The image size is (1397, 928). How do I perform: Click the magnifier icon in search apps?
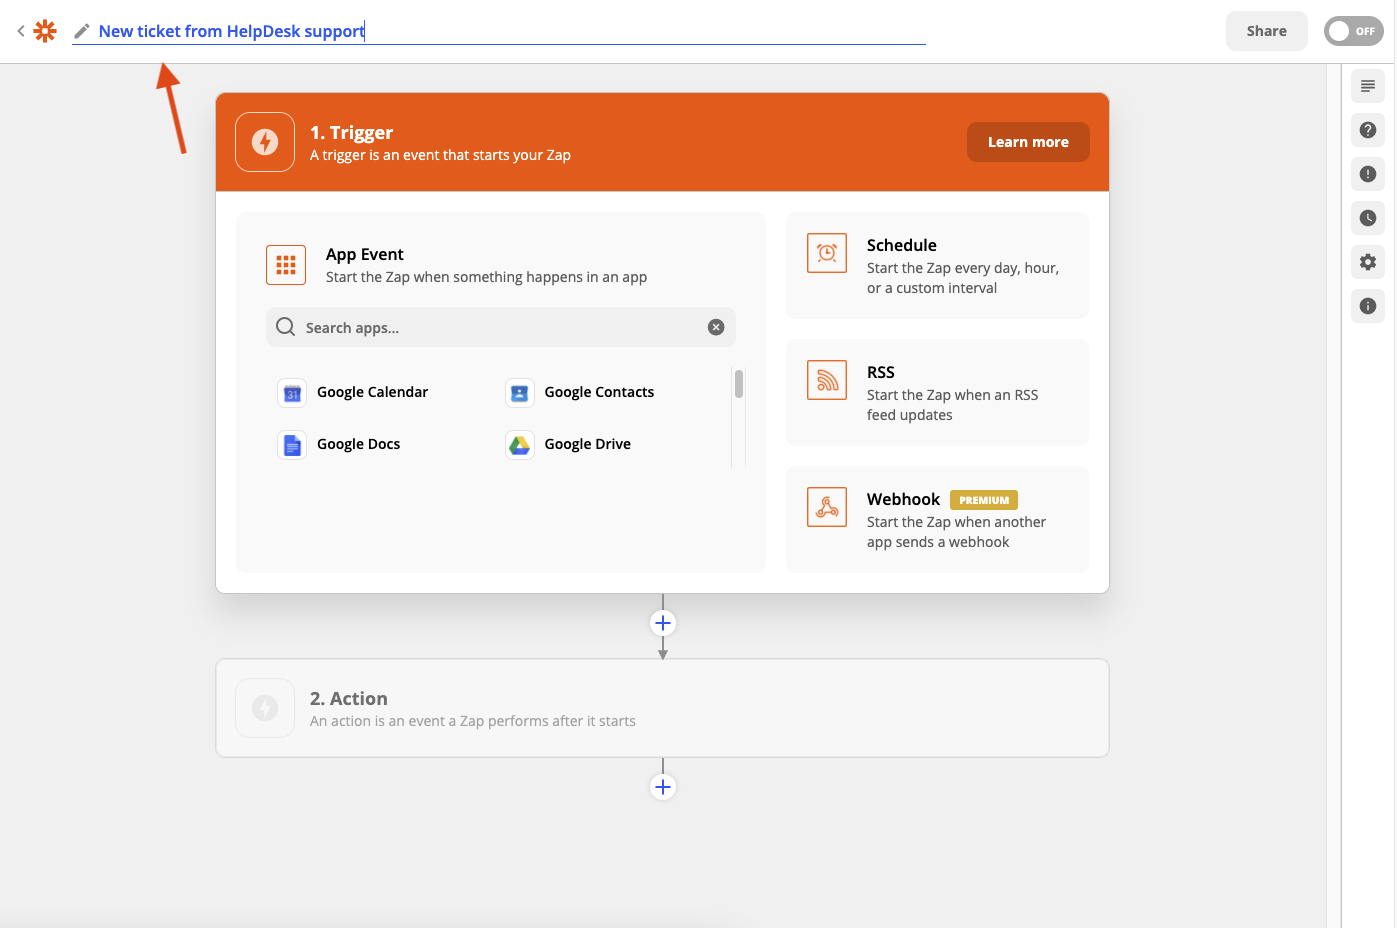[285, 327]
